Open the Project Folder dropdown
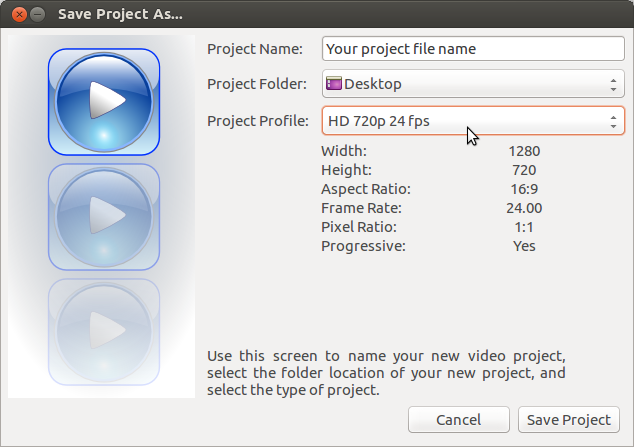 tap(473, 84)
